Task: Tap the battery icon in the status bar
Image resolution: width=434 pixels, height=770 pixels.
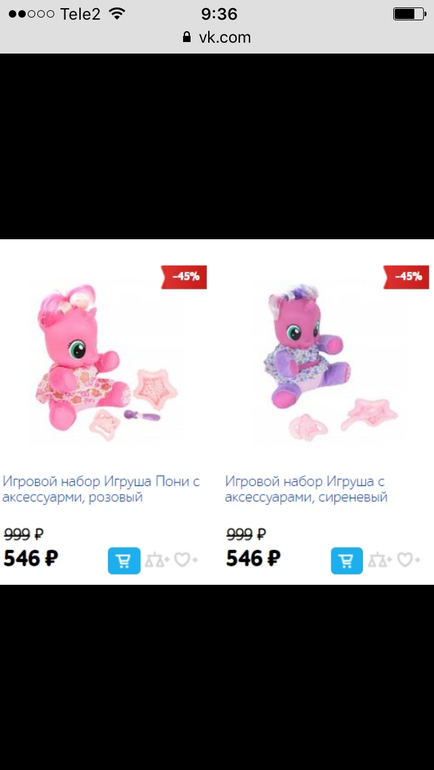Action: click(409, 14)
